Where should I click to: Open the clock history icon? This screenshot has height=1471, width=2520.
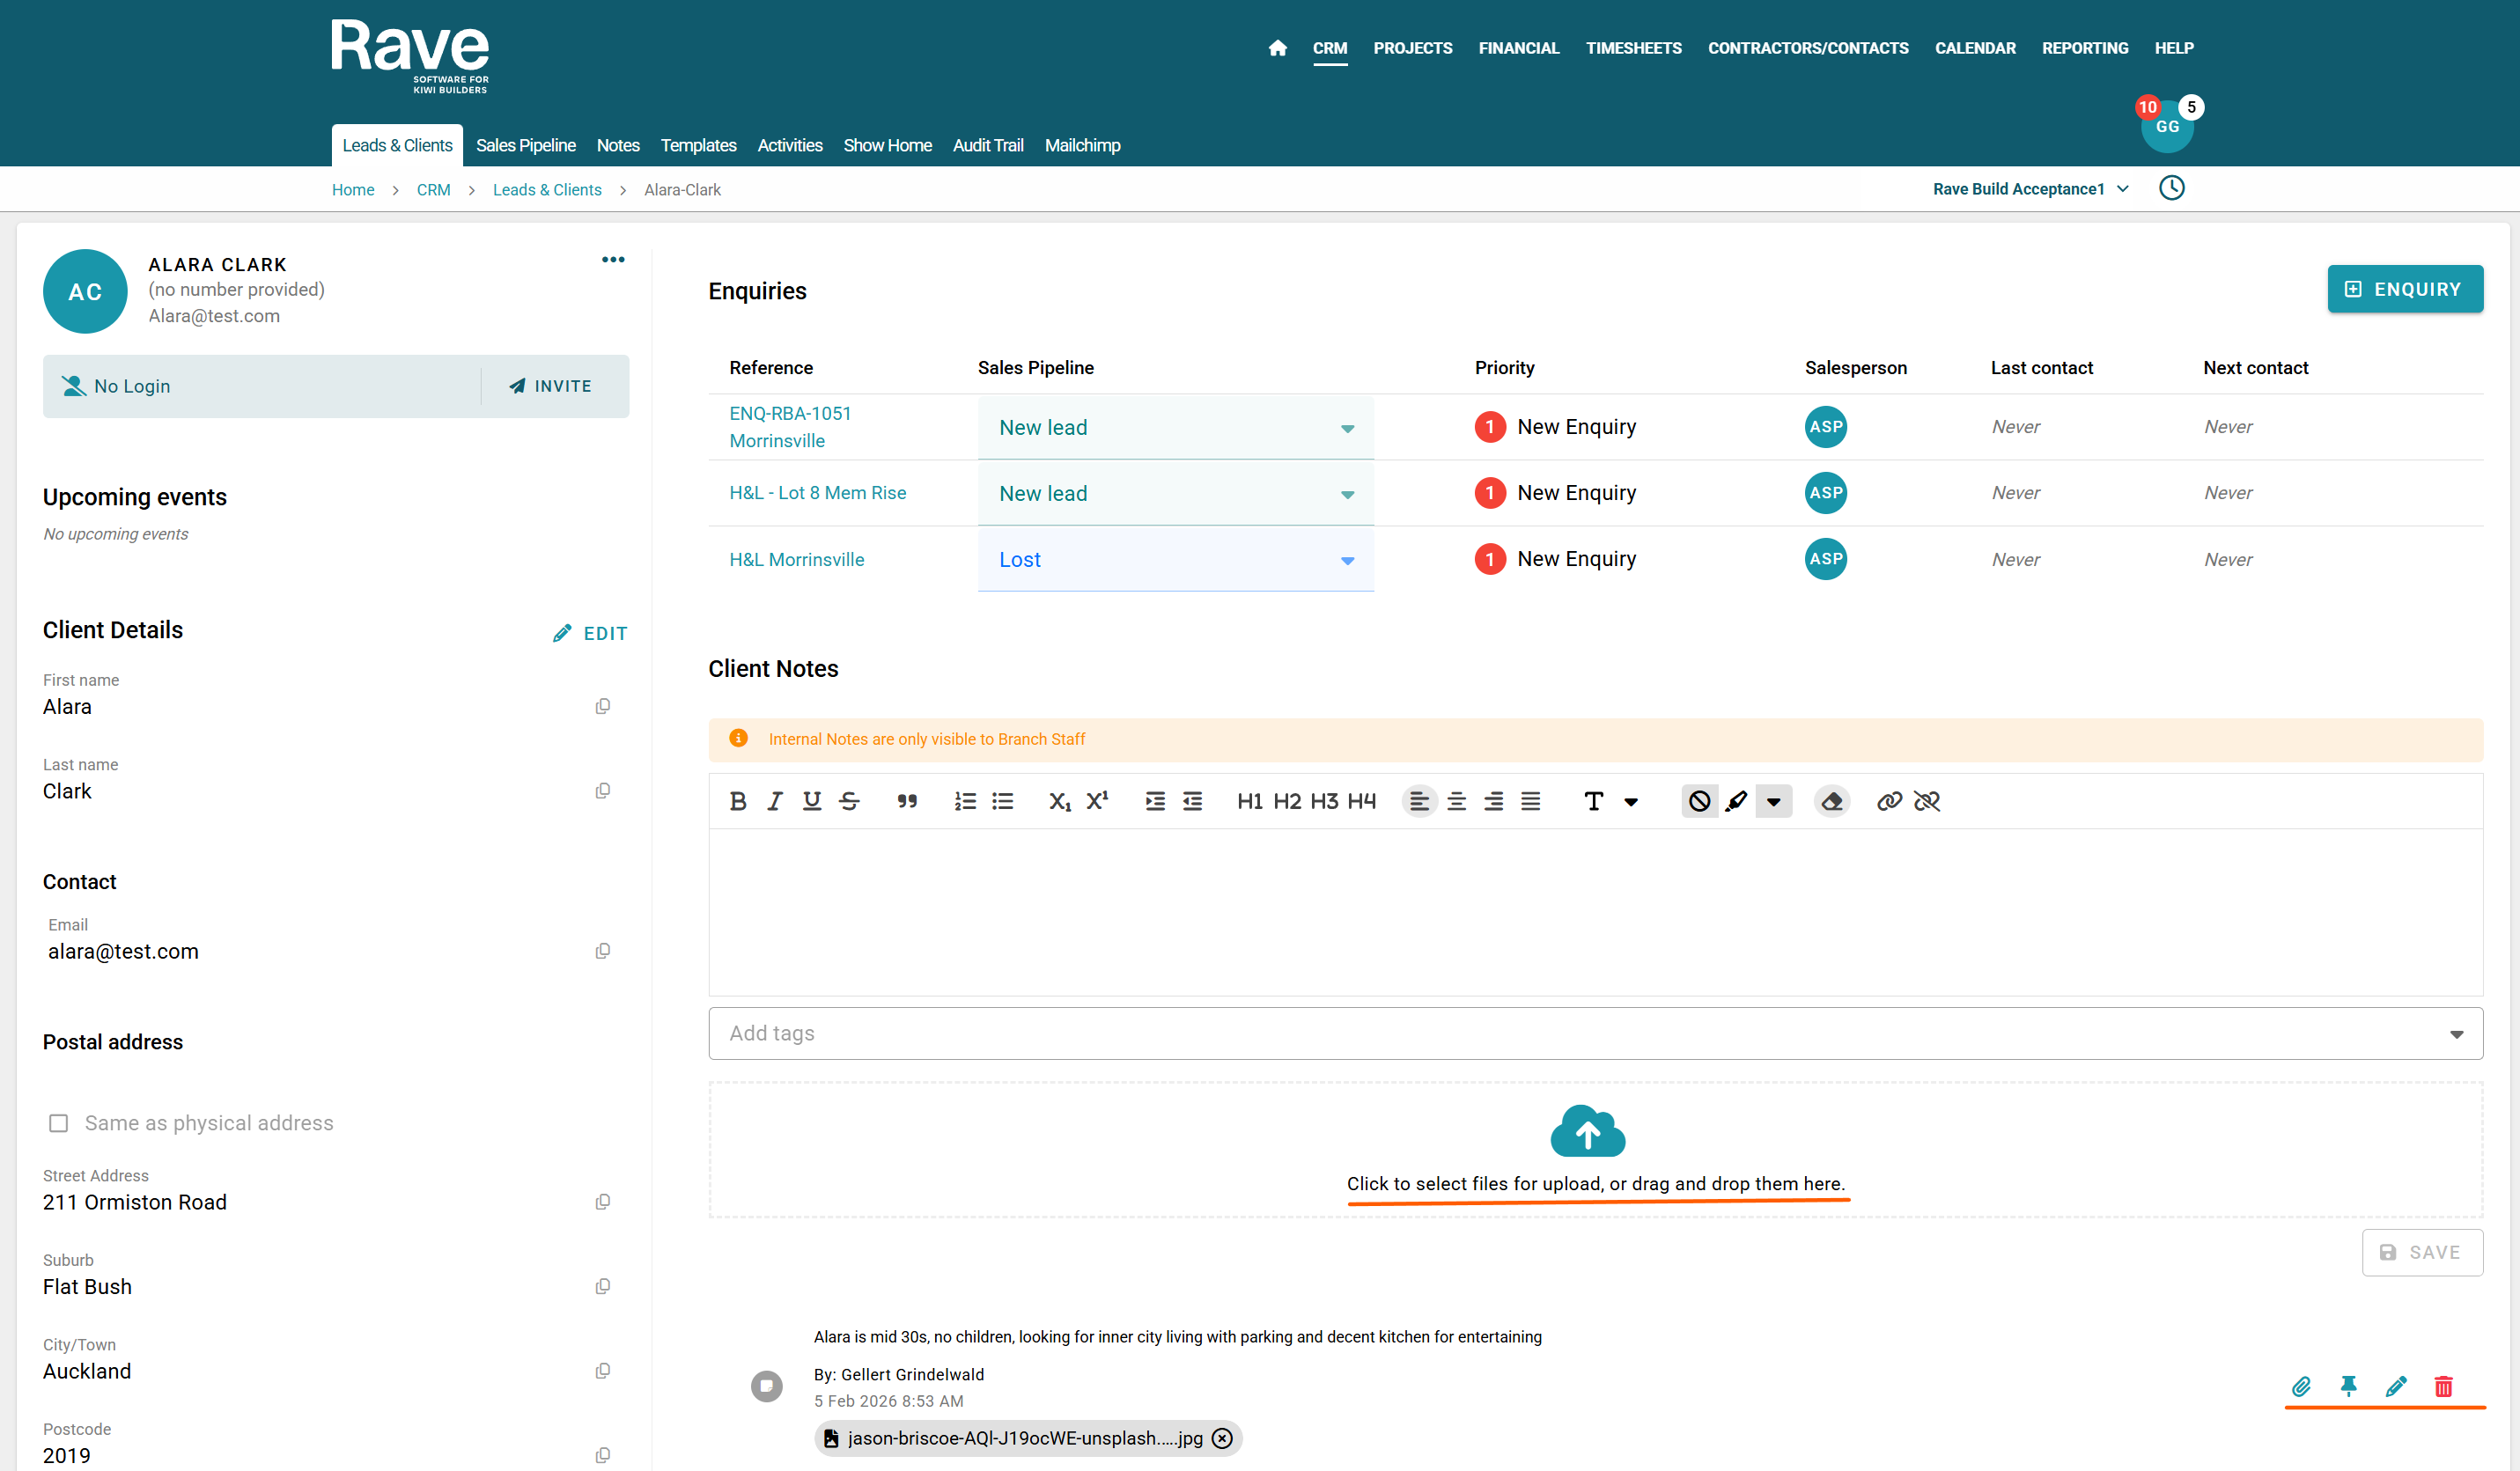click(x=2171, y=188)
